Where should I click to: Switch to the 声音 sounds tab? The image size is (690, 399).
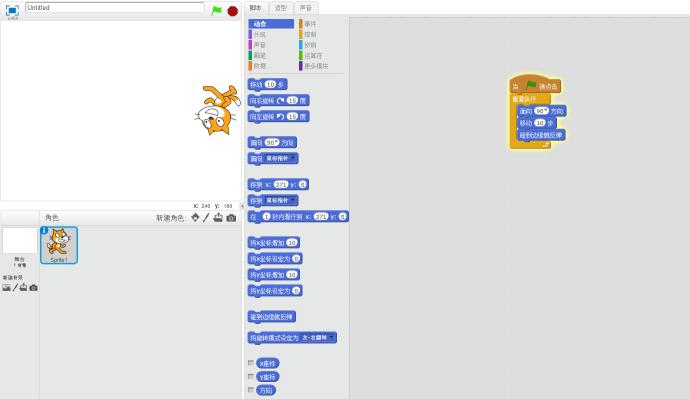click(305, 8)
